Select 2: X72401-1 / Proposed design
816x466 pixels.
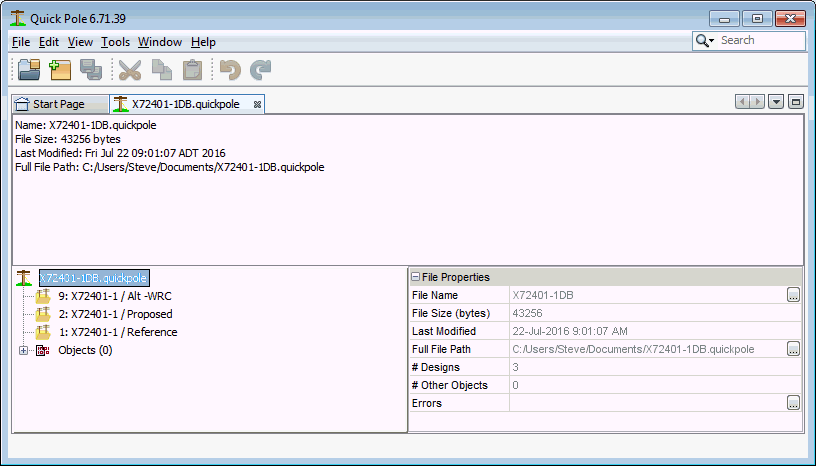point(116,314)
